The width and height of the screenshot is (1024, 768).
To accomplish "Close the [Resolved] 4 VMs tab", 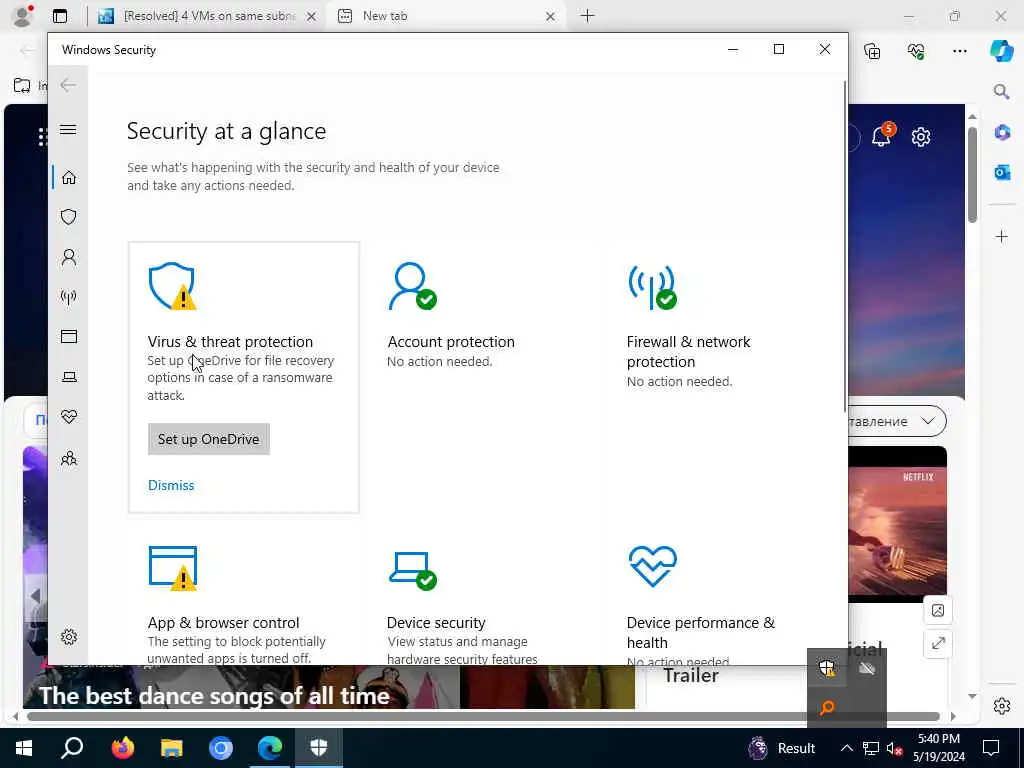I will coord(312,16).
